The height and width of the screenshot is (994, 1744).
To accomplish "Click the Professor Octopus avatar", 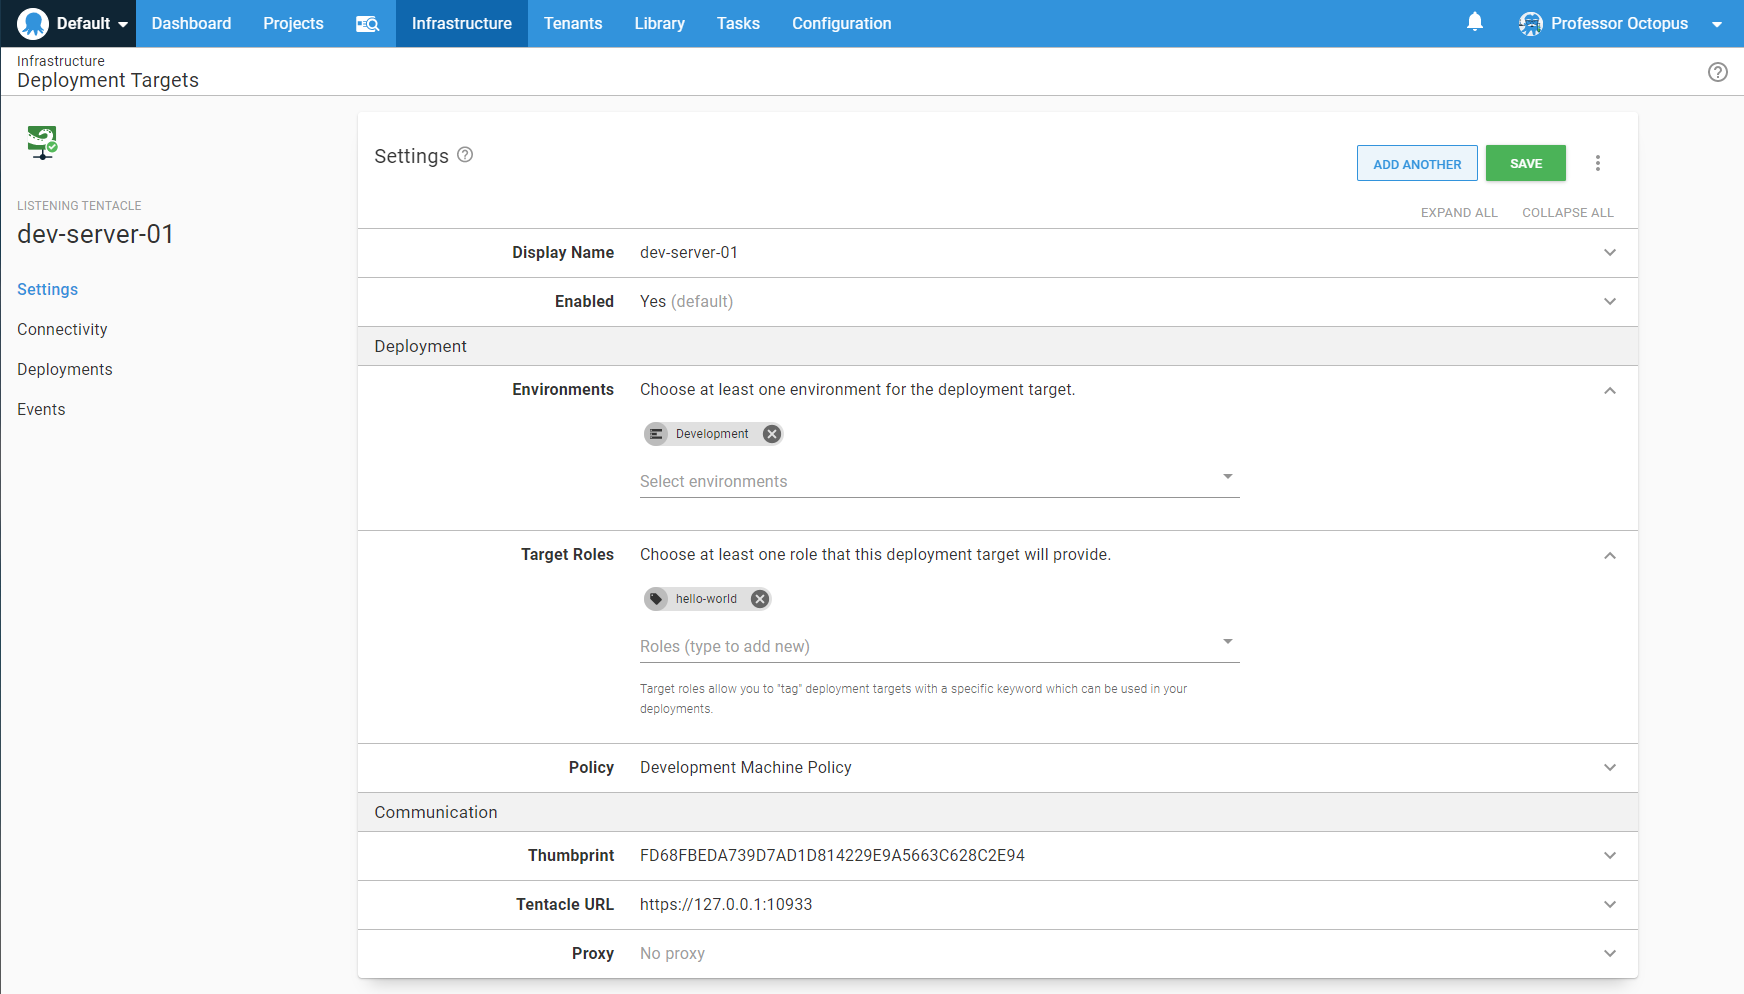I will click(1531, 23).
